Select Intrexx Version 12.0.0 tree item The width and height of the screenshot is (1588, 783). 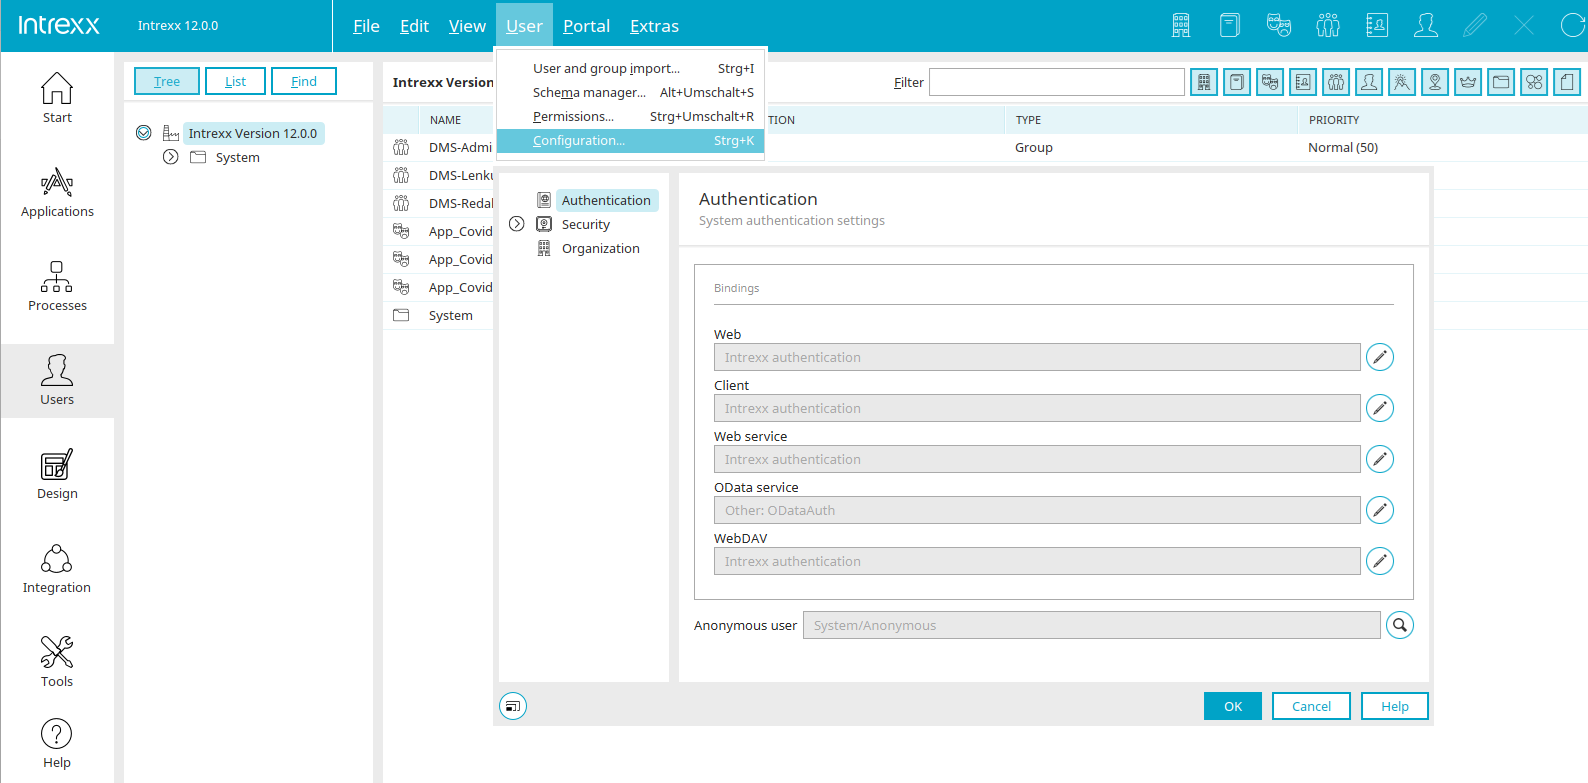(253, 133)
